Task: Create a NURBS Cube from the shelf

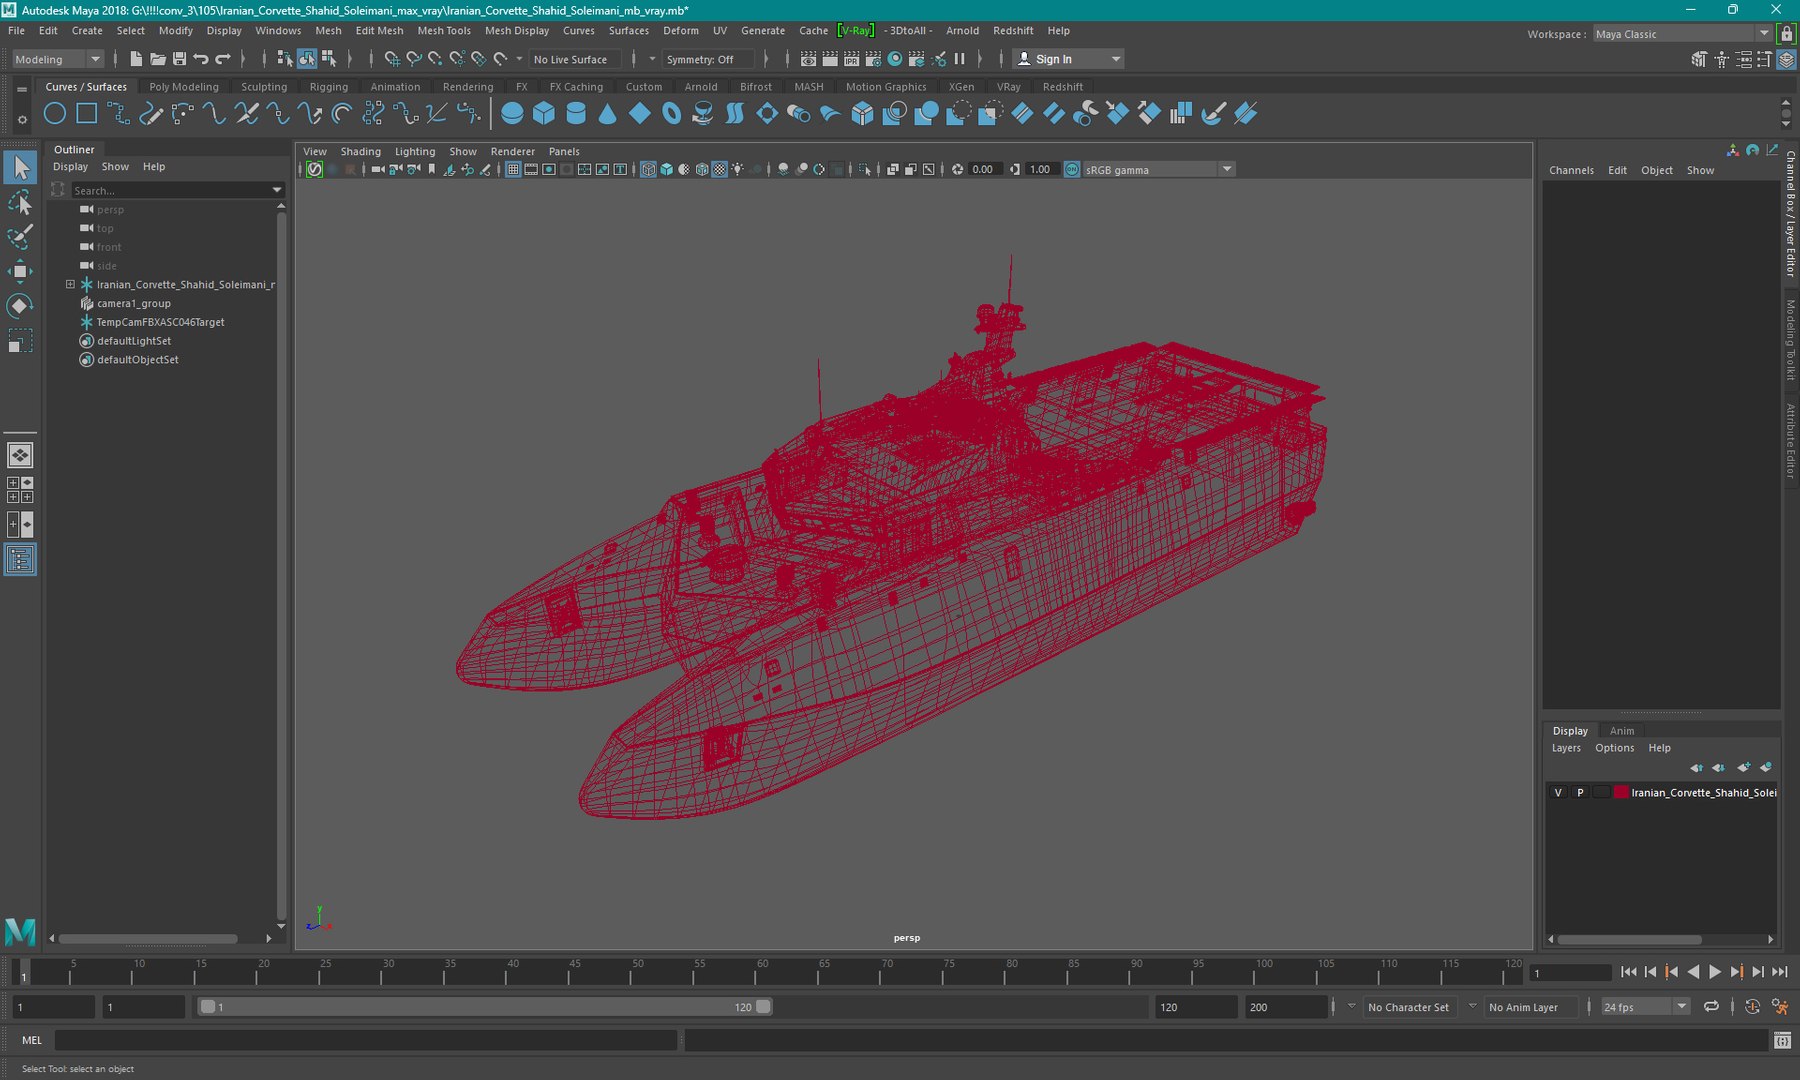Action: click(544, 114)
